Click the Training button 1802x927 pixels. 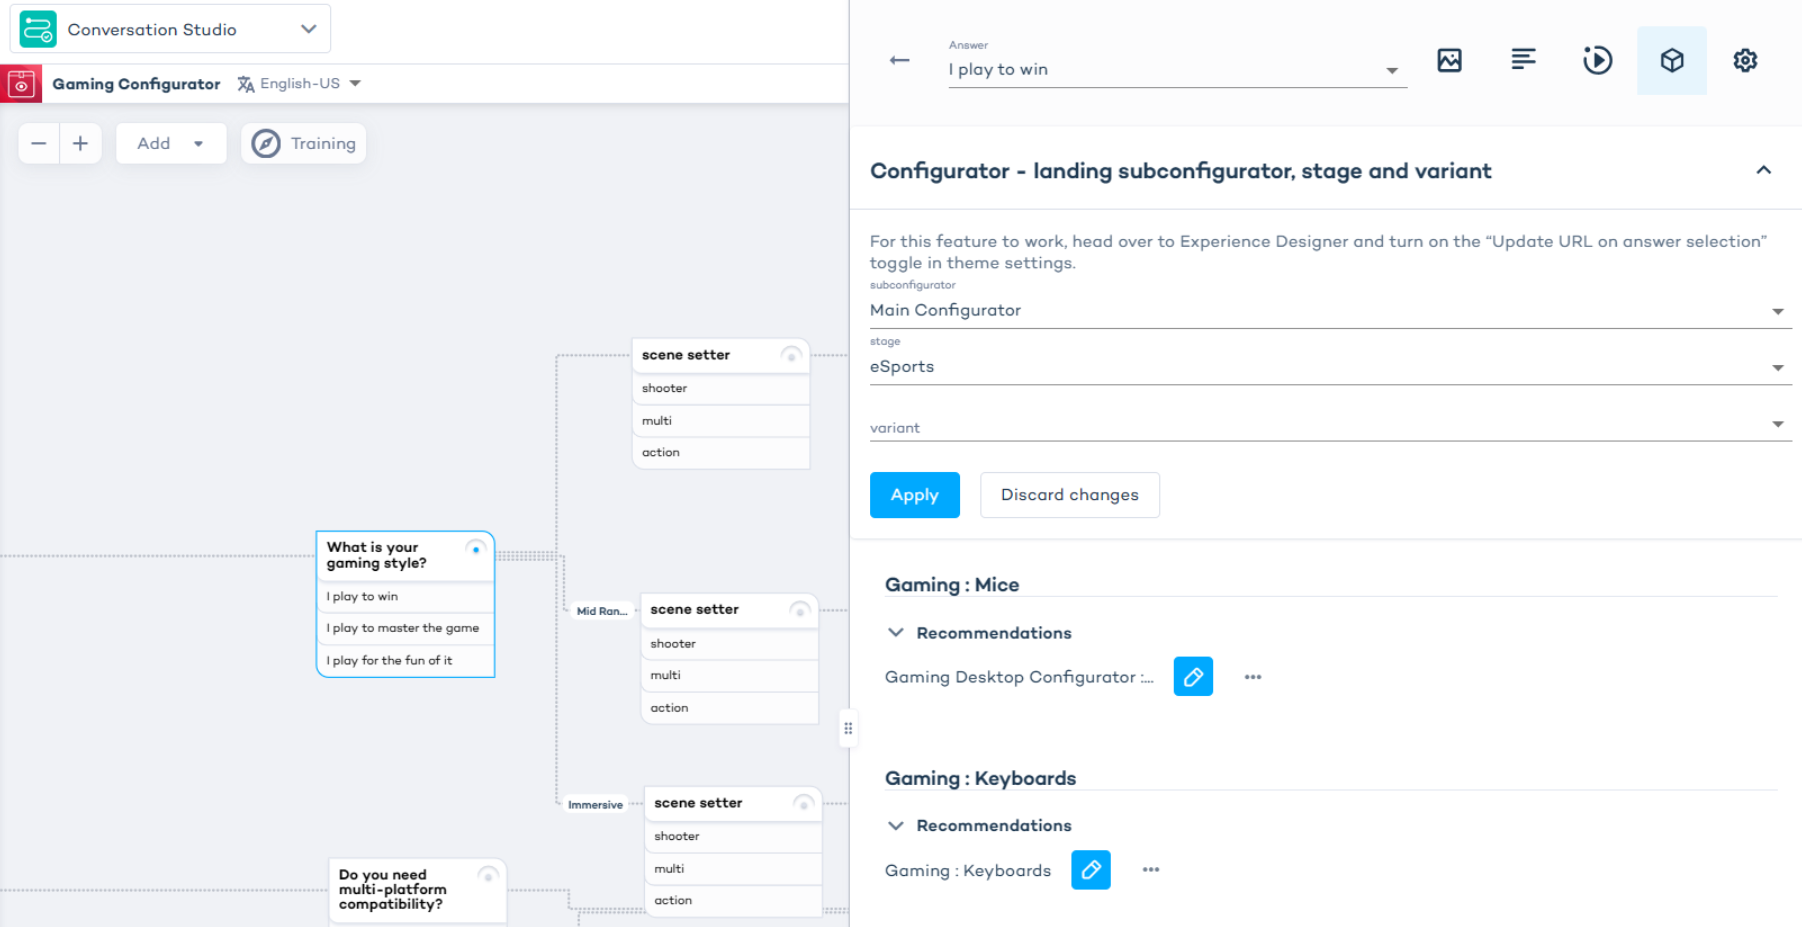coord(304,144)
